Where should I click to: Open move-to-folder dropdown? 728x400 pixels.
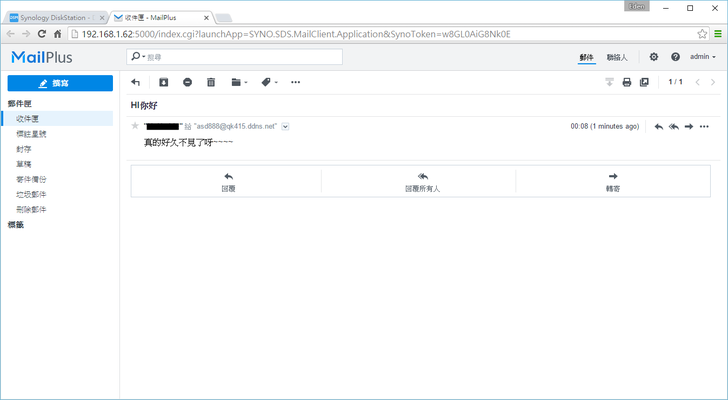tap(239, 82)
